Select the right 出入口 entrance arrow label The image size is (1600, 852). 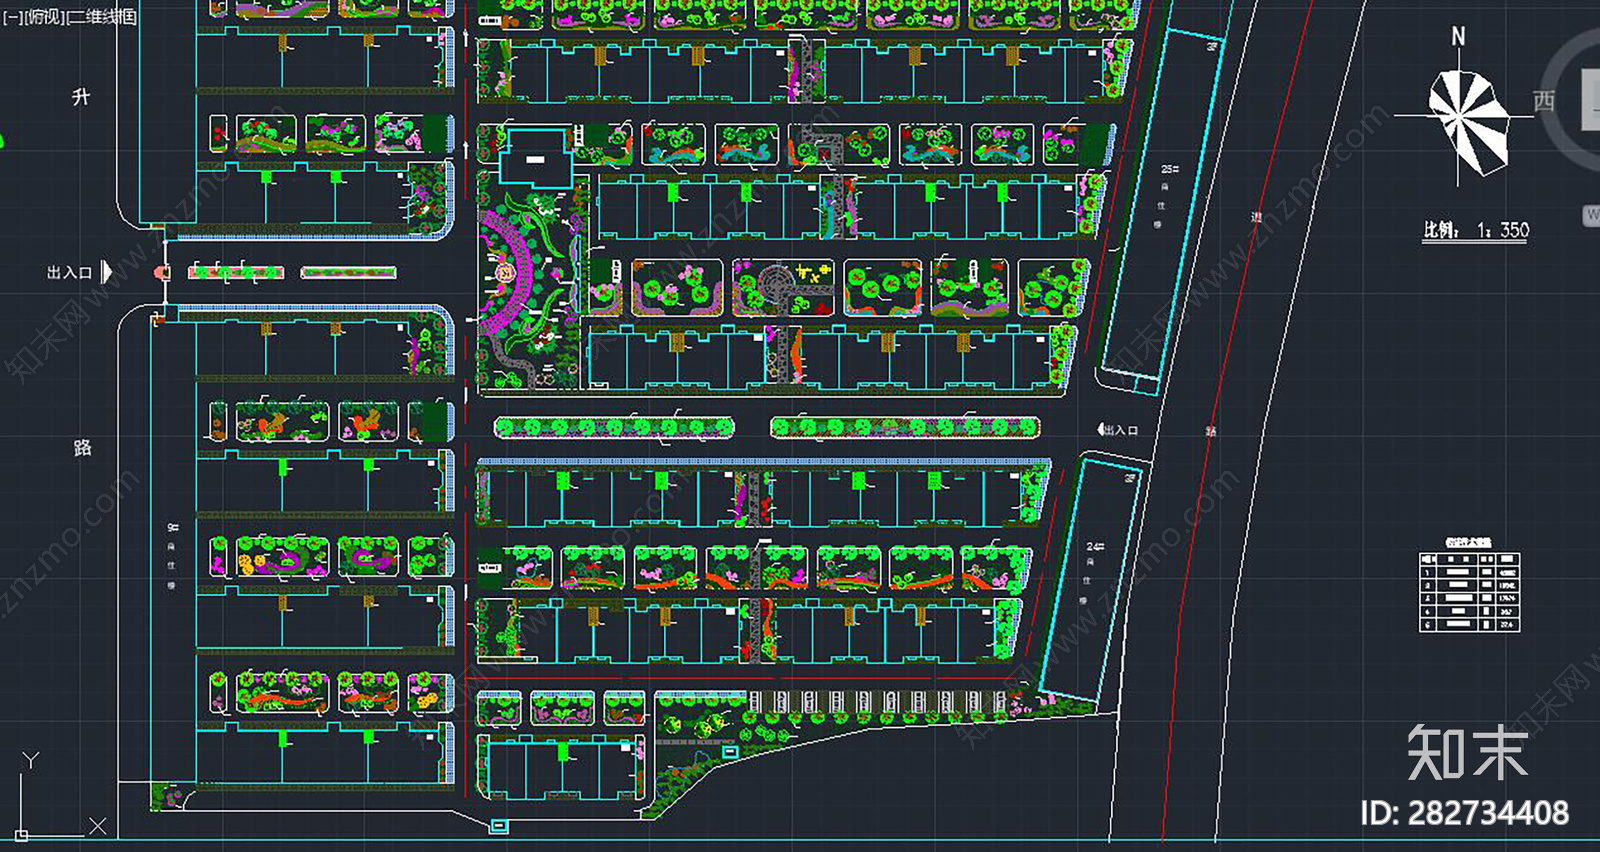point(1118,430)
